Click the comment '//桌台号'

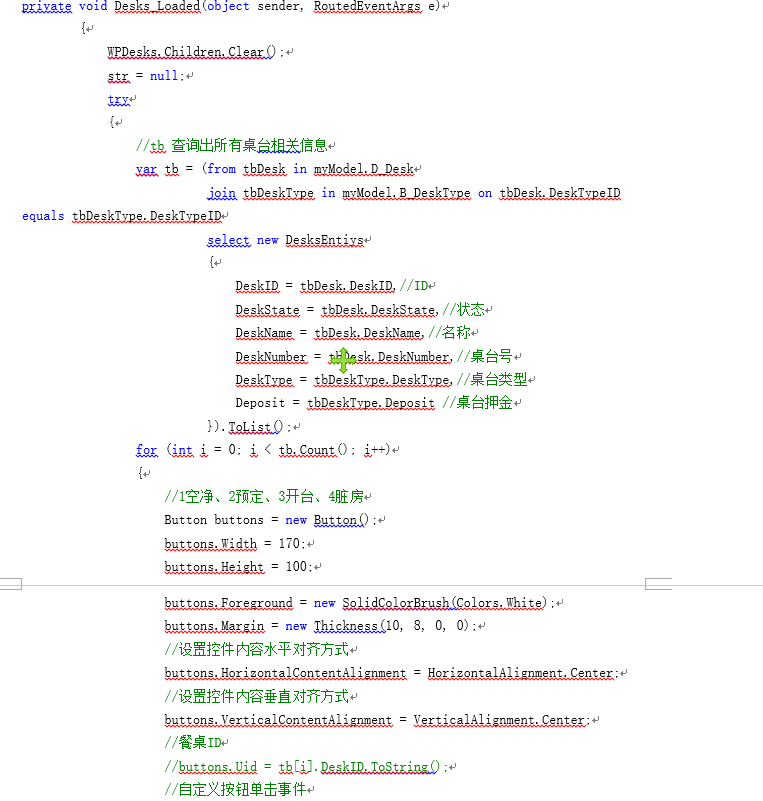[485, 356]
